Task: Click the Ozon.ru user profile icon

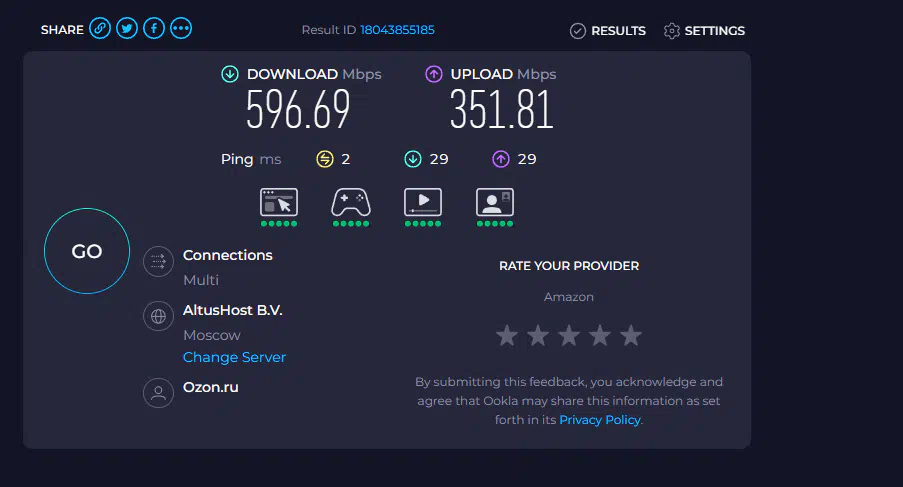Action: tap(158, 393)
